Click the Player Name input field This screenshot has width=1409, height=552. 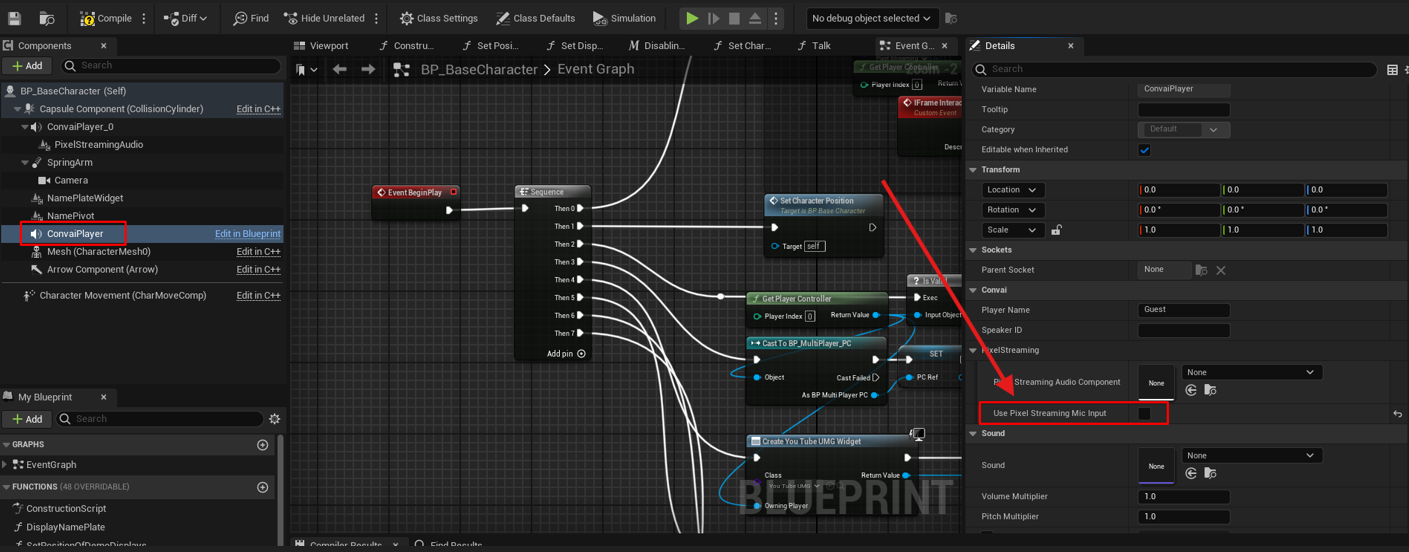1183,310
